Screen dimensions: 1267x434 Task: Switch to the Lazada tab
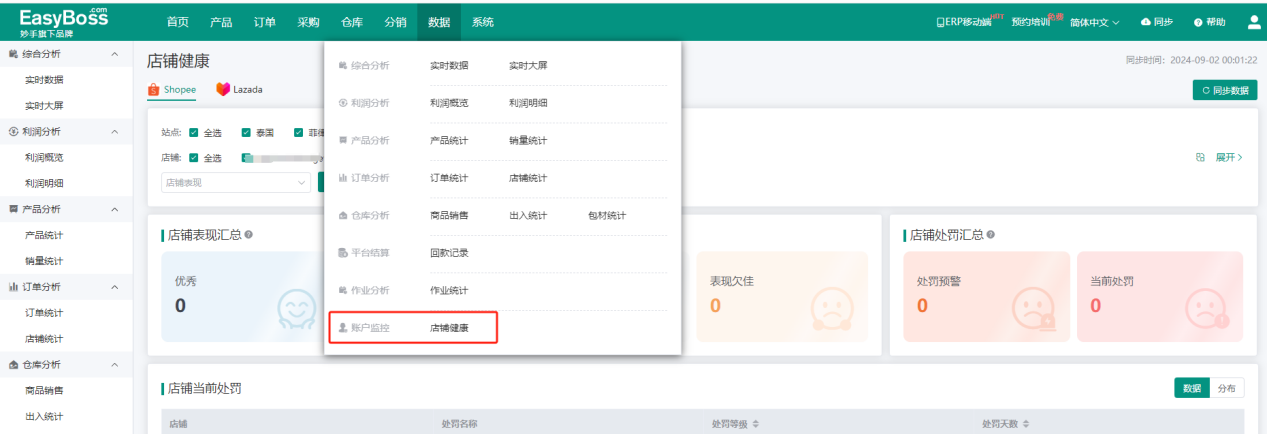click(x=240, y=89)
